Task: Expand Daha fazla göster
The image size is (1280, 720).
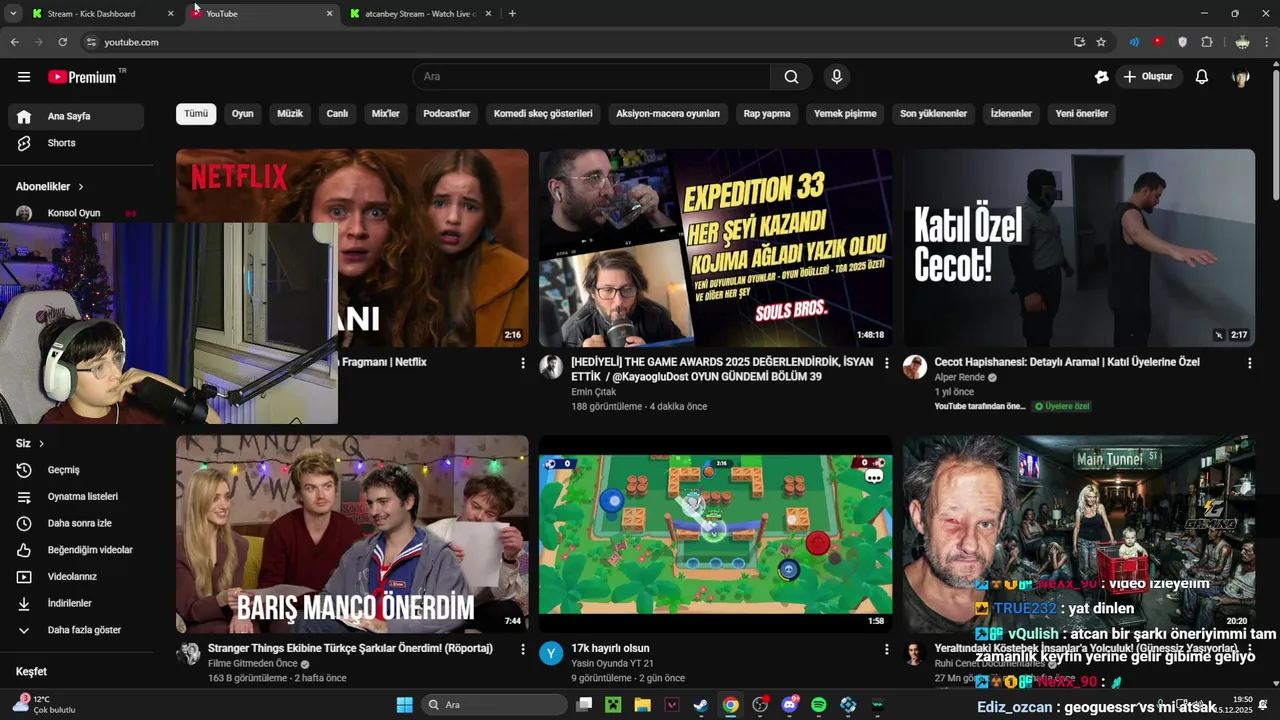Action: click(76, 630)
